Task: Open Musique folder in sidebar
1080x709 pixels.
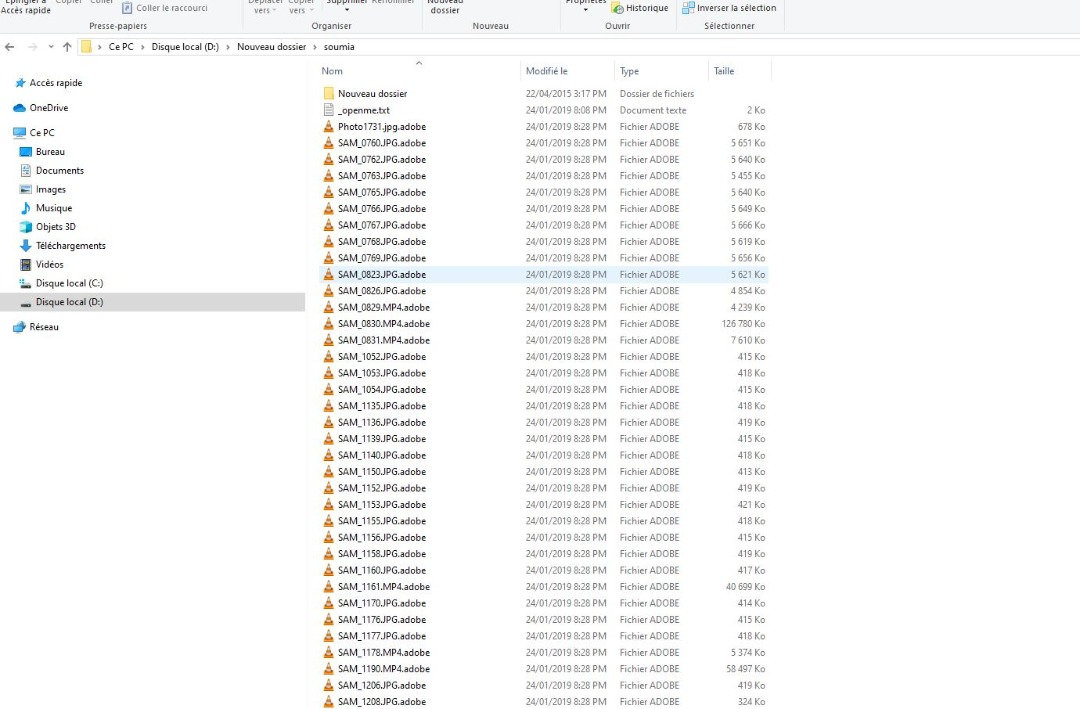Action: pos(54,208)
